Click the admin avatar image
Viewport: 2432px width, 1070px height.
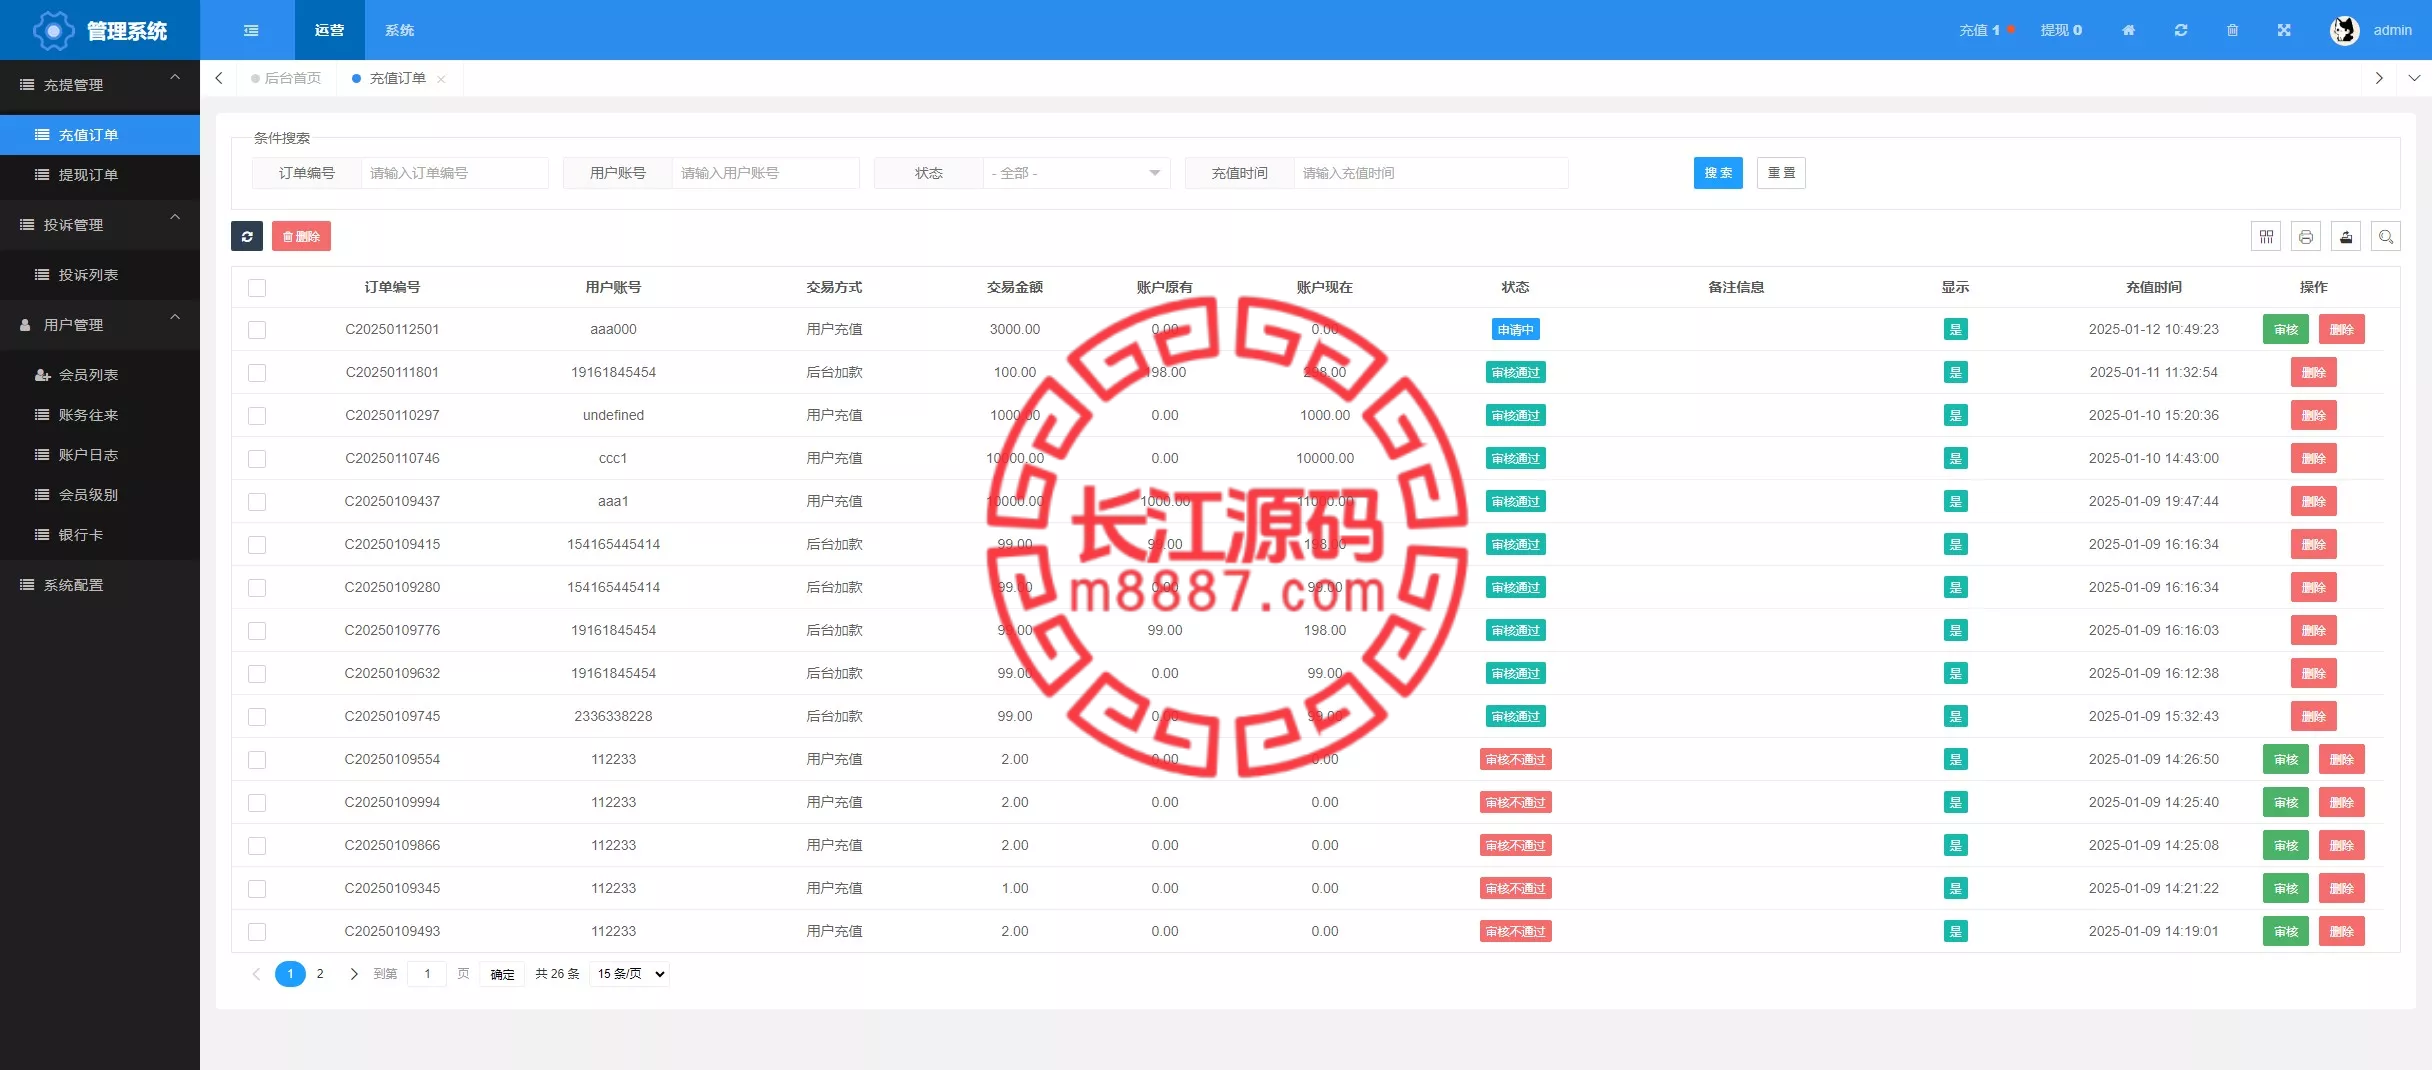(2344, 30)
